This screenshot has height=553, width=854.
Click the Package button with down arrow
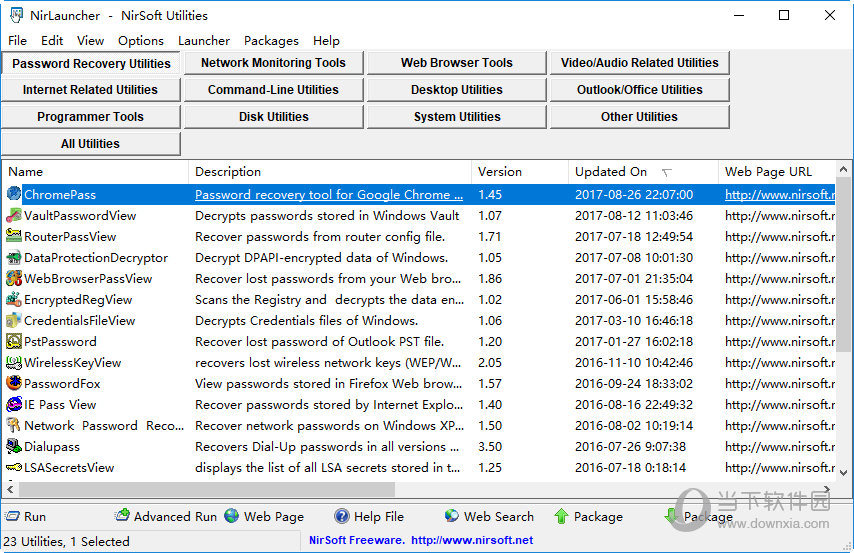pos(698,516)
